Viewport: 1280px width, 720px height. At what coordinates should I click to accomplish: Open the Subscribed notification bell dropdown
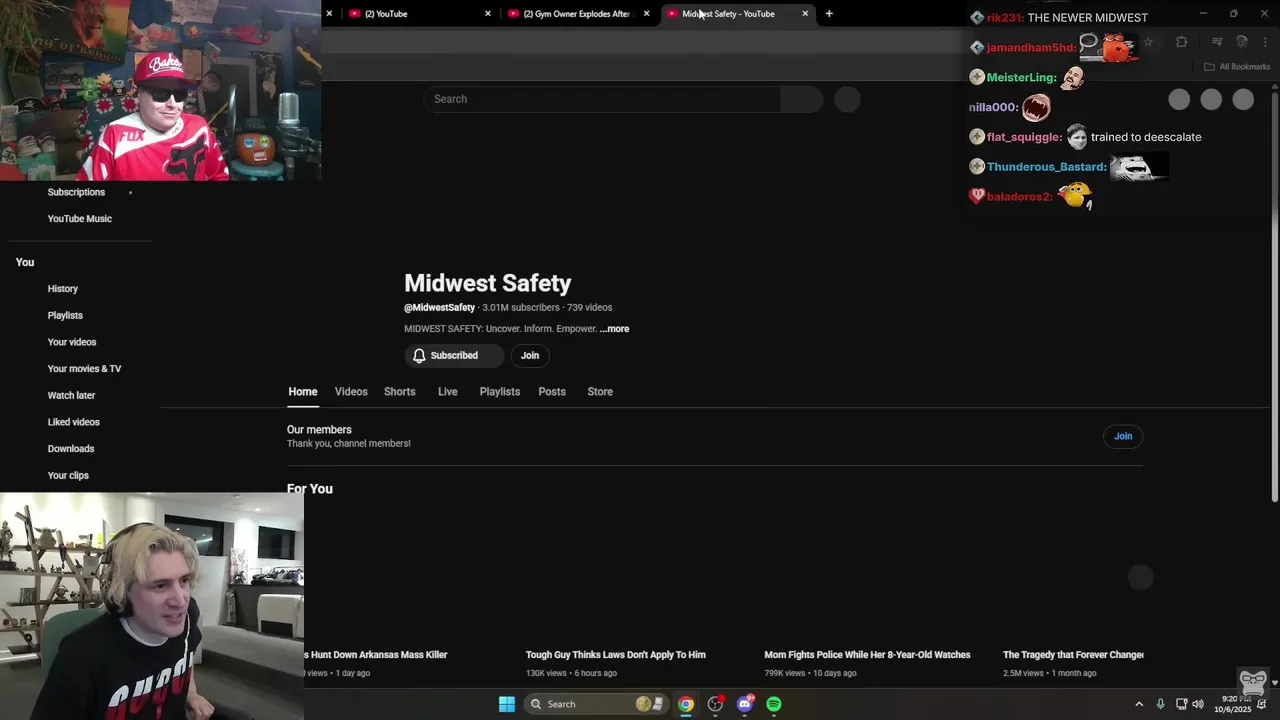(454, 356)
